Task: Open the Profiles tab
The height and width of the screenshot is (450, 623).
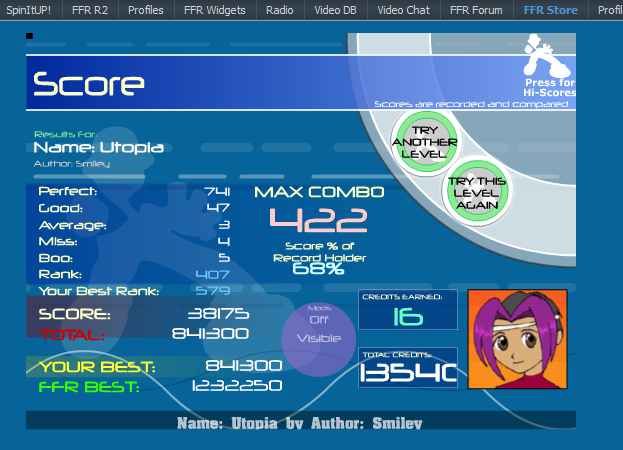Action: tap(145, 10)
